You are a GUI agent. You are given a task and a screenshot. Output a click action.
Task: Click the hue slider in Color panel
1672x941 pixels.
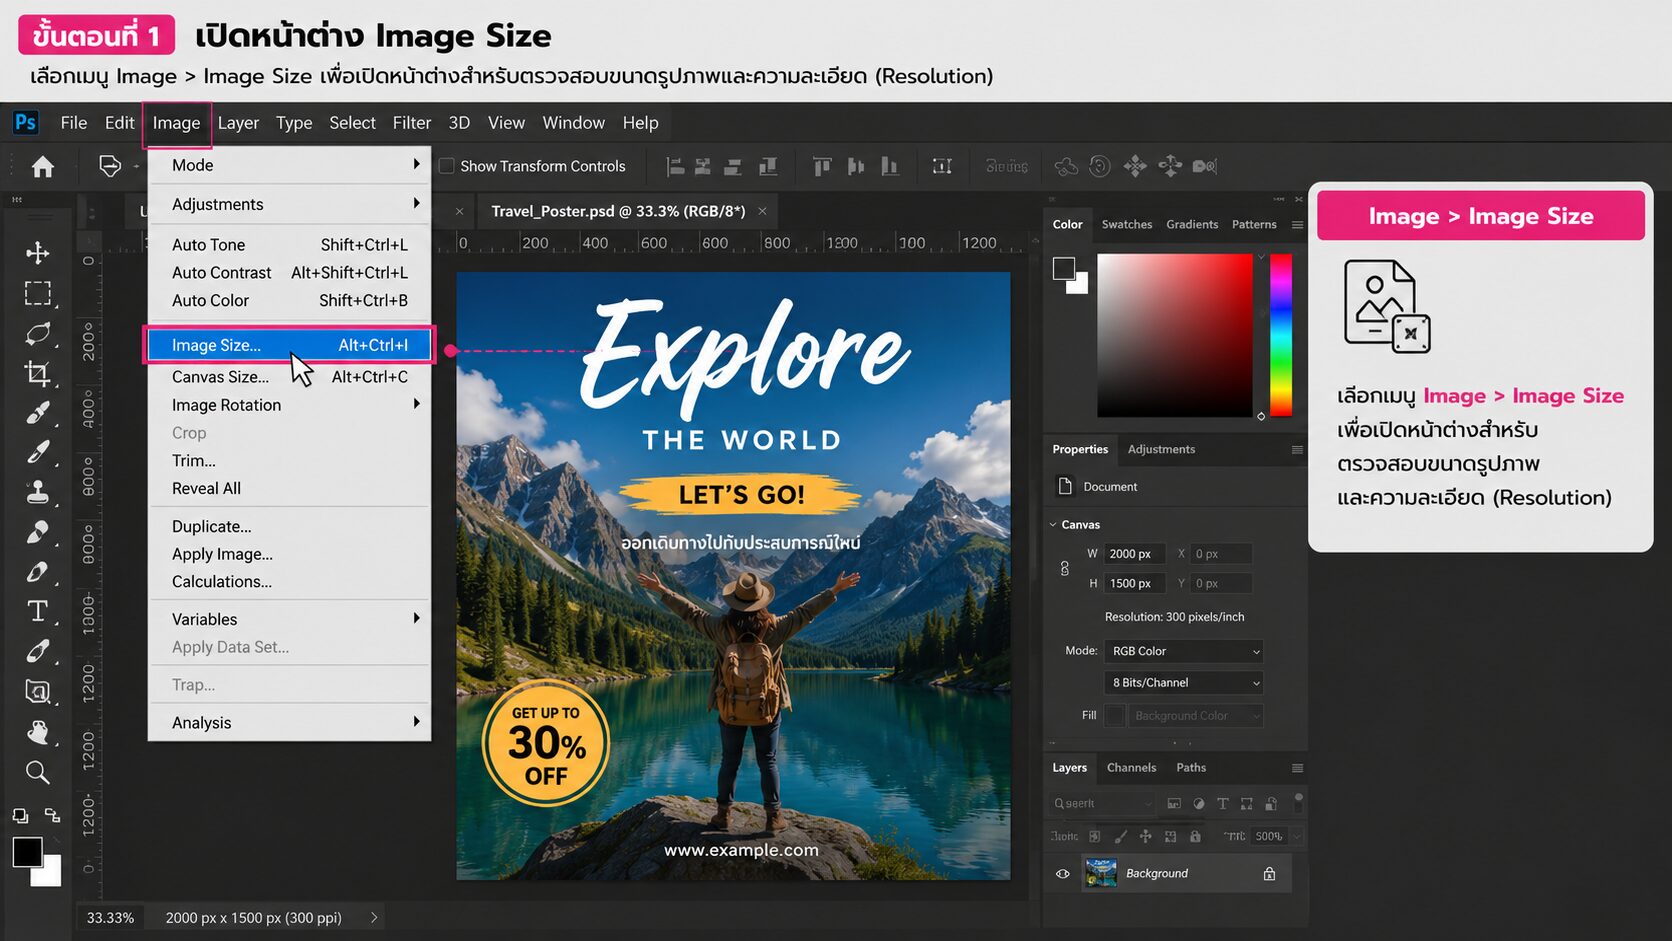point(1281,335)
